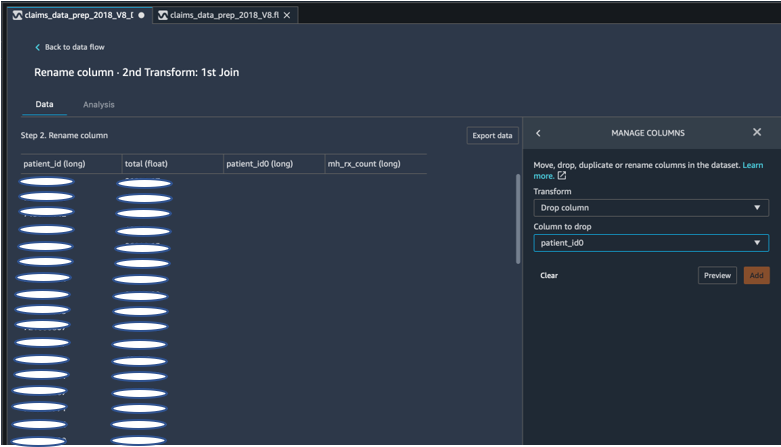Click the mh_rx_count (long) column header

pyautogui.click(x=364, y=163)
